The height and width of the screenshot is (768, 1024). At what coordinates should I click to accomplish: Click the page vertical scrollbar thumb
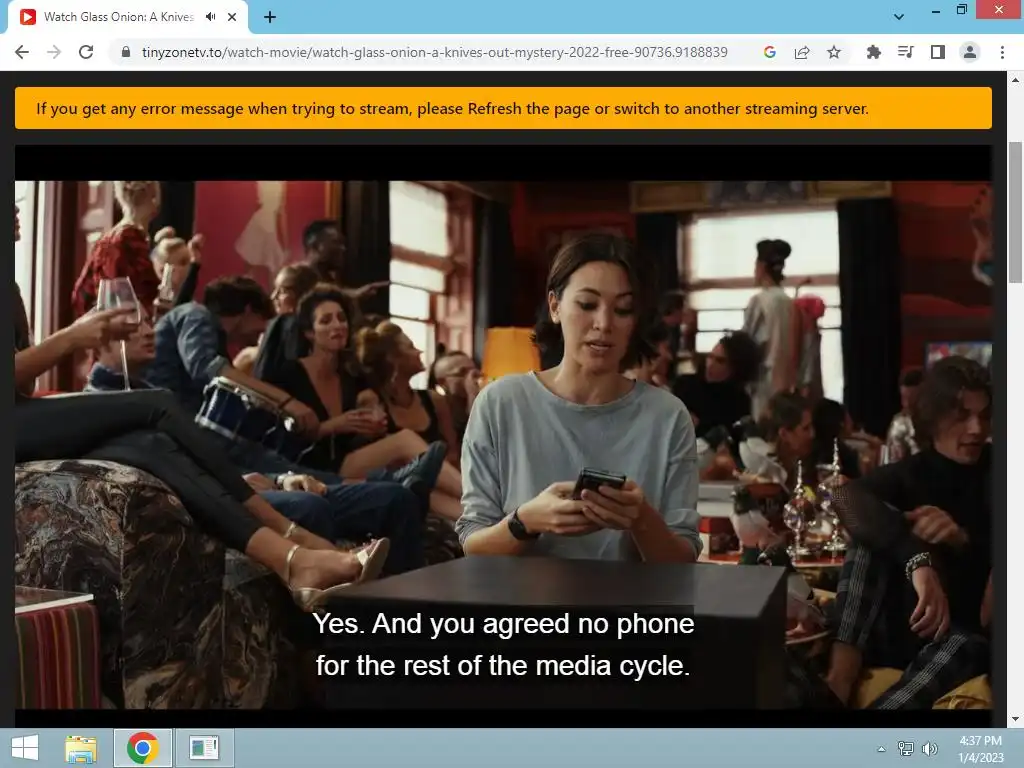pyautogui.click(x=1015, y=212)
